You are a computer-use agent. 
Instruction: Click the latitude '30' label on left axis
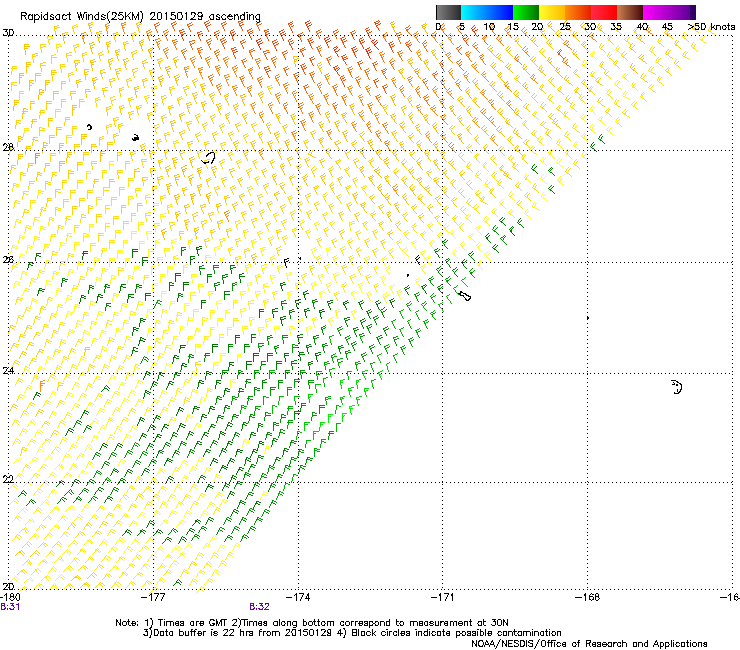[8, 33]
